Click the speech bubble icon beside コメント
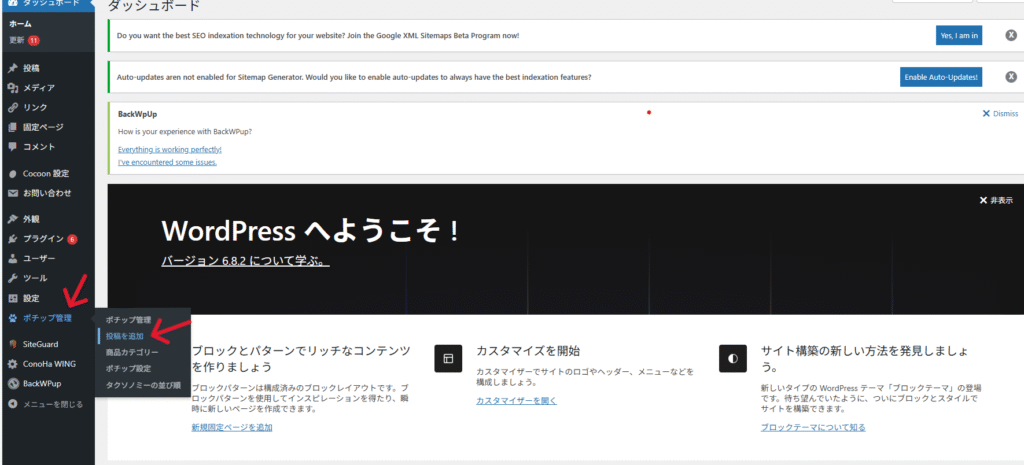 coord(12,146)
